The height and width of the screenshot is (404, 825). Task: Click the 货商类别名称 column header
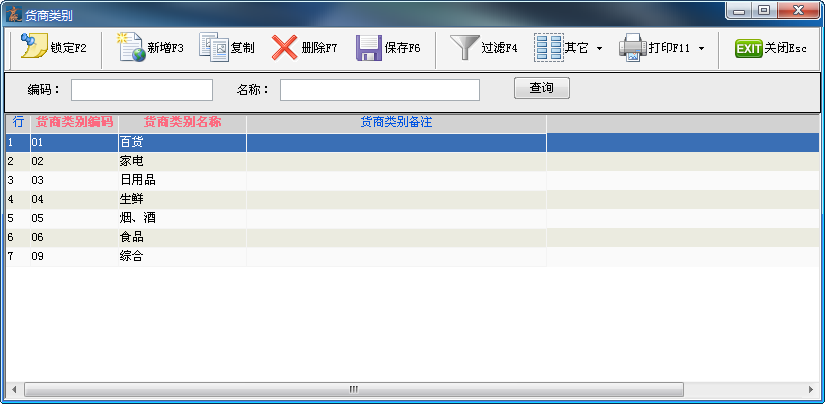[181, 122]
